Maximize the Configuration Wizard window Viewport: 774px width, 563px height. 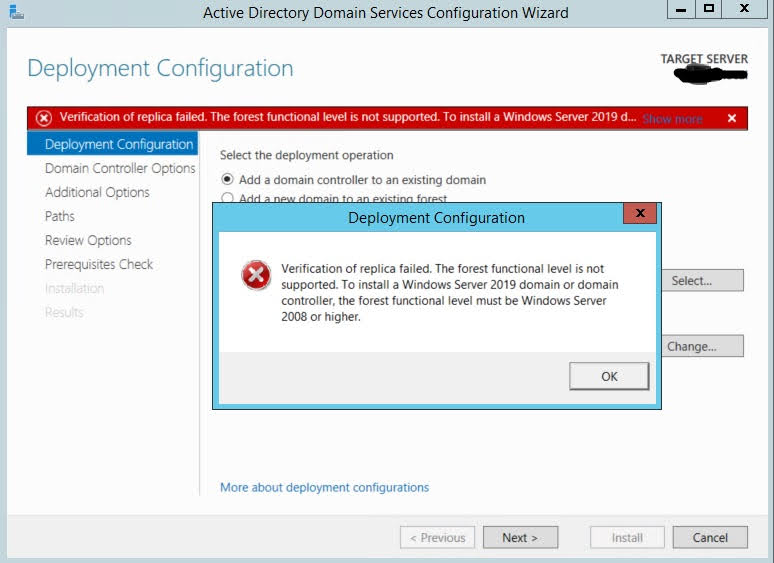coord(709,9)
